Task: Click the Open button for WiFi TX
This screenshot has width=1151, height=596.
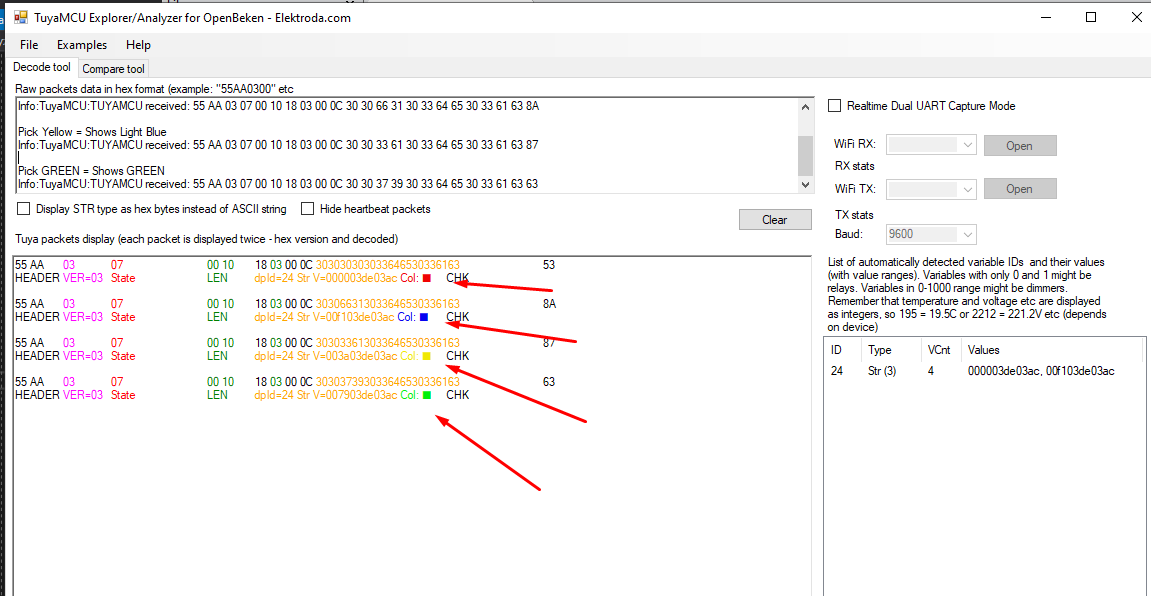Action: pyautogui.click(x=1020, y=189)
